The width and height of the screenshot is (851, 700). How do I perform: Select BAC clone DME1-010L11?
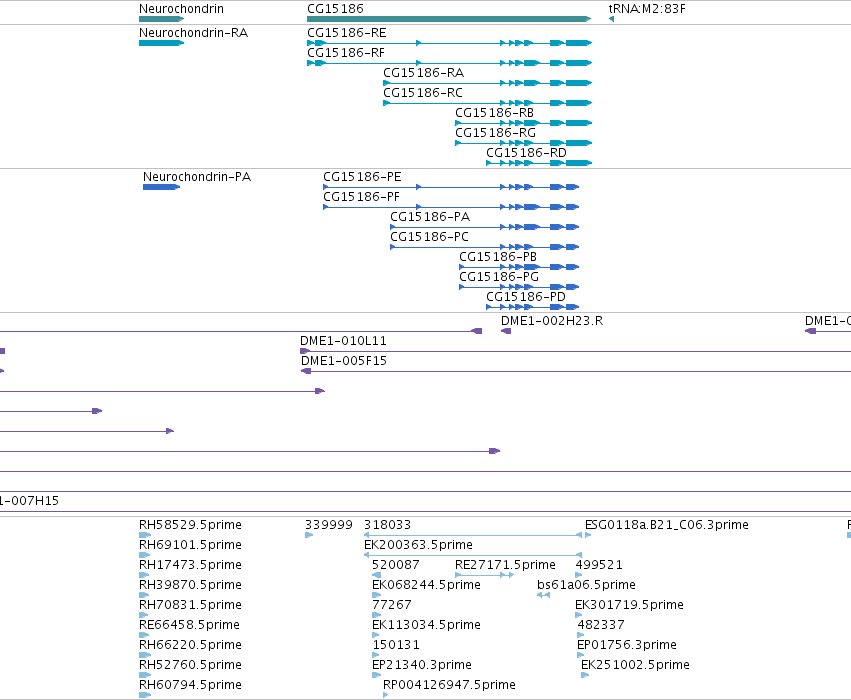(x=343, y=341)
